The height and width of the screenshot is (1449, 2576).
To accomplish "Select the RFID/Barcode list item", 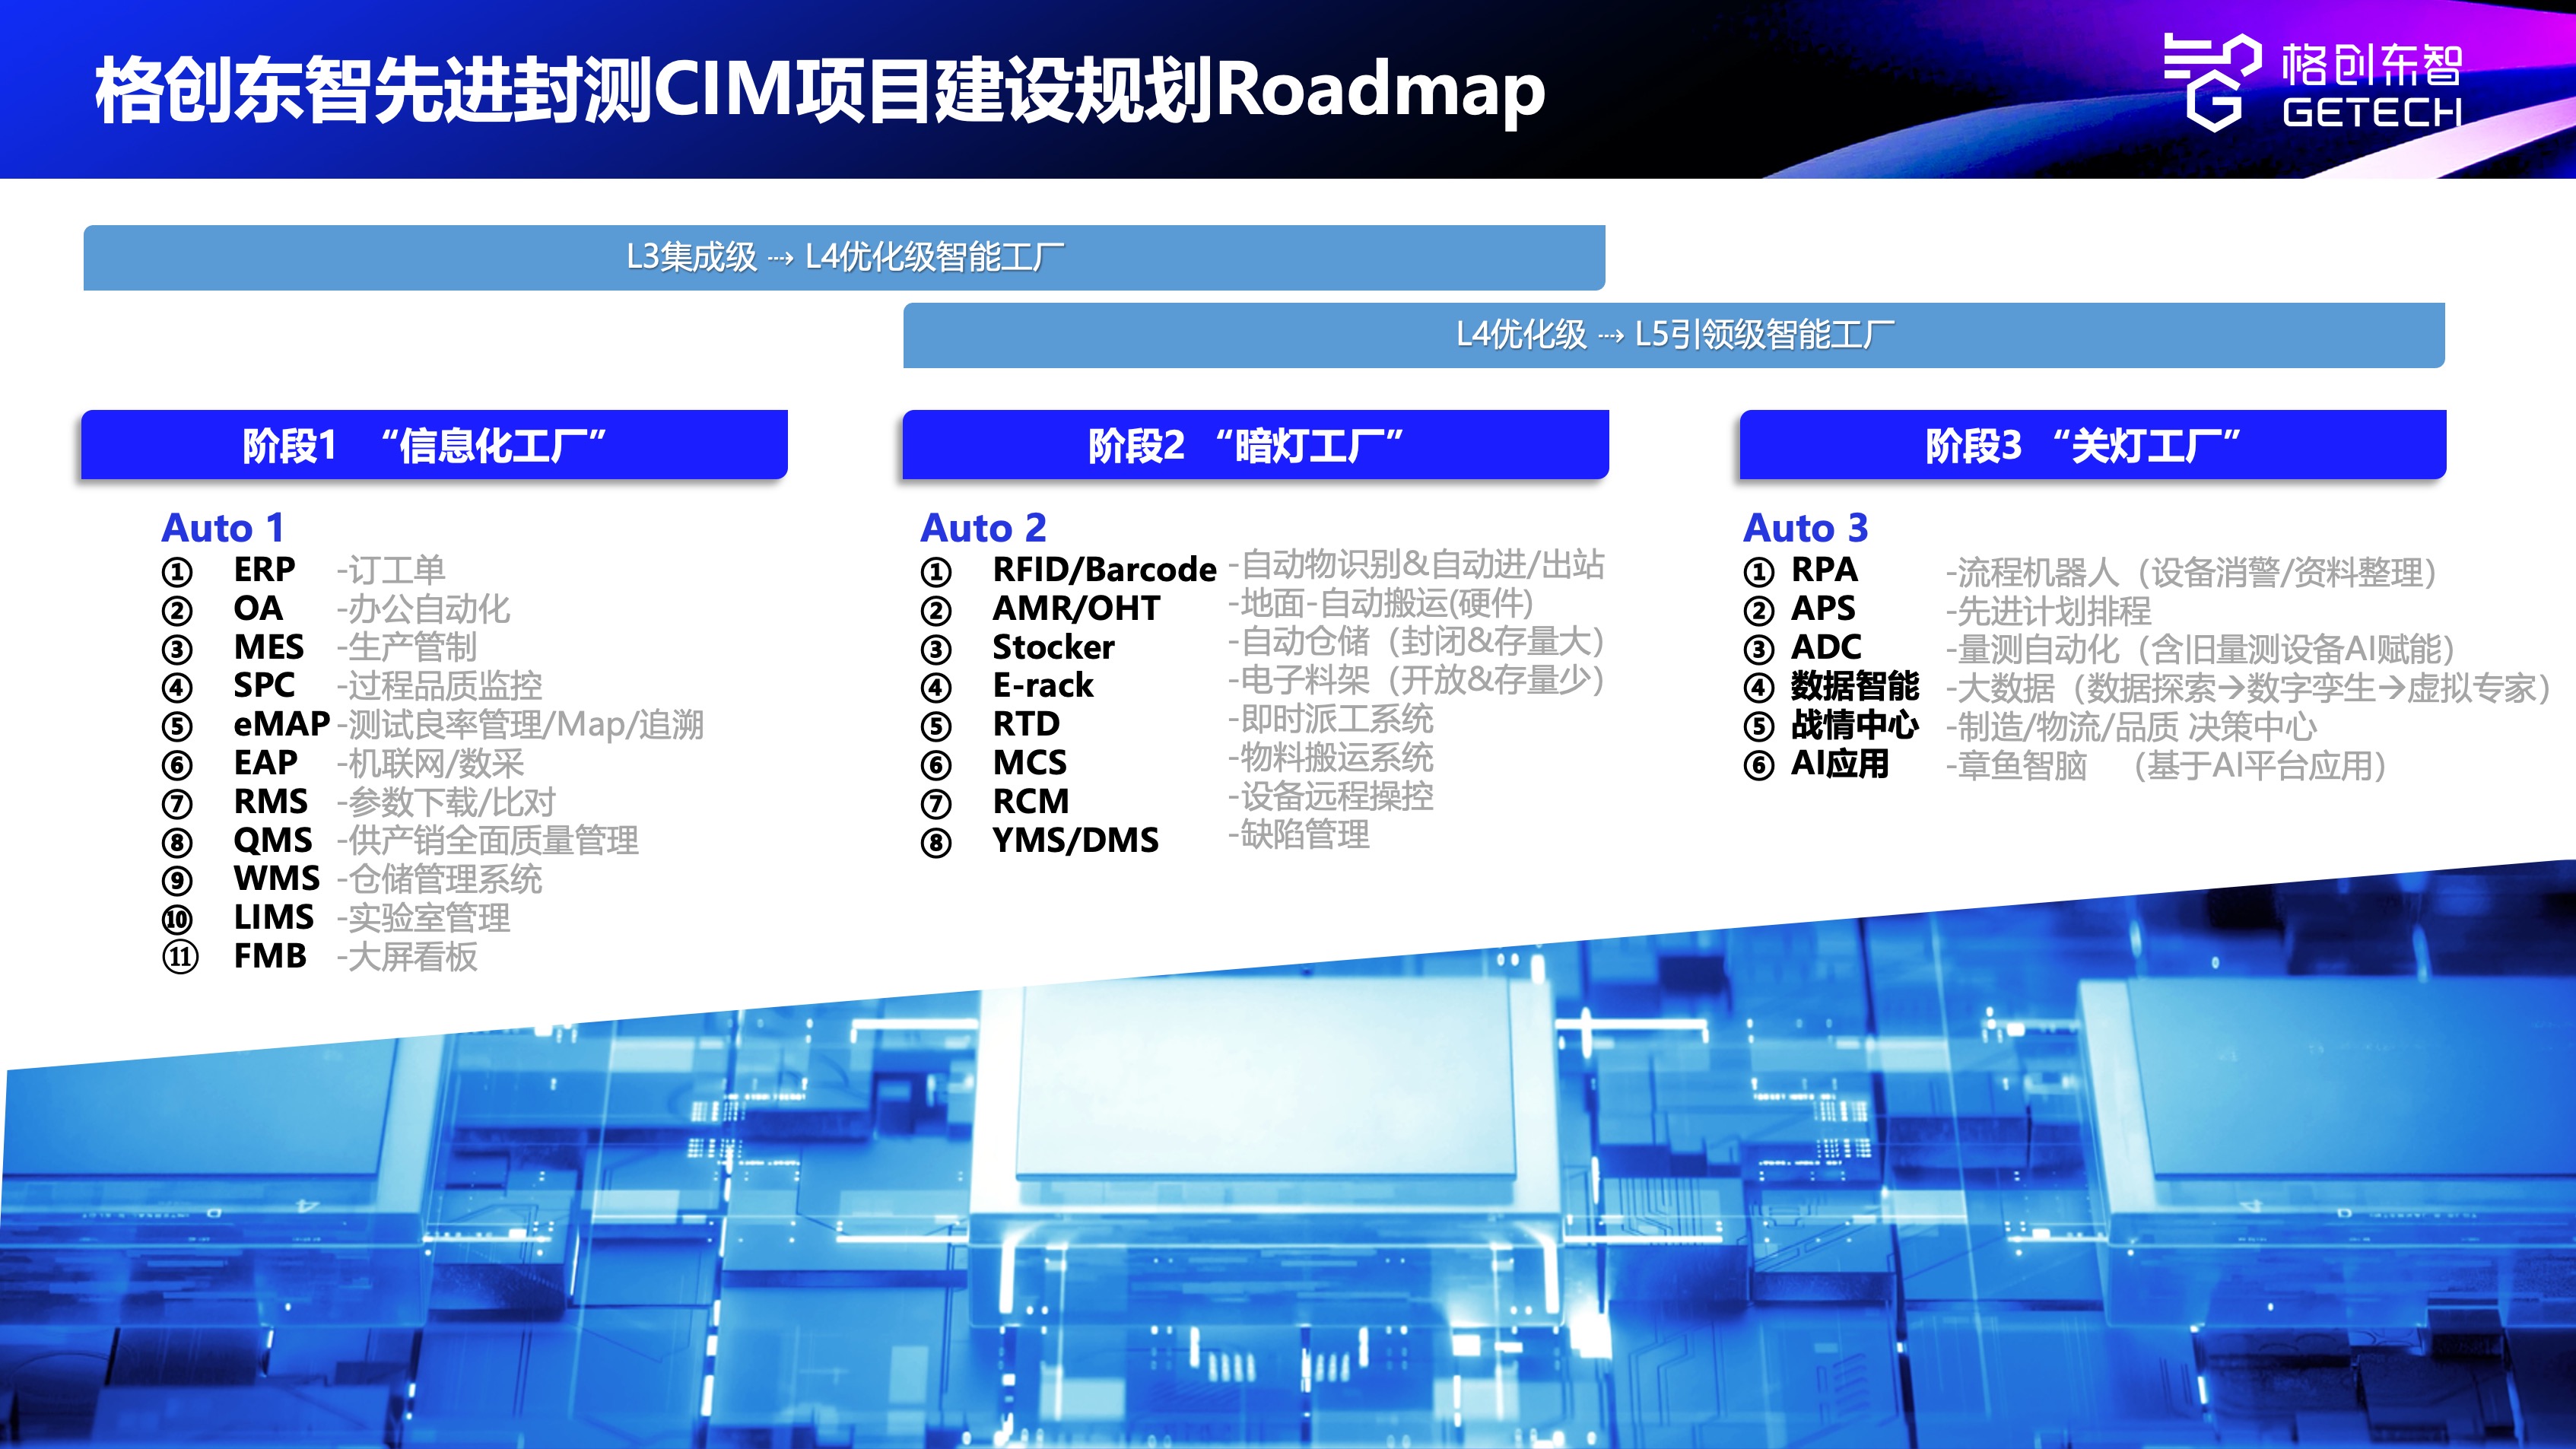I will tap(1103, 569).
